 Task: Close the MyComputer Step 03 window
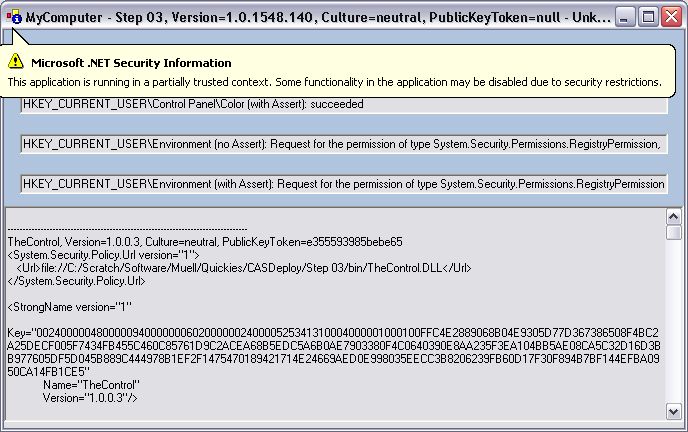click(670, 17)
